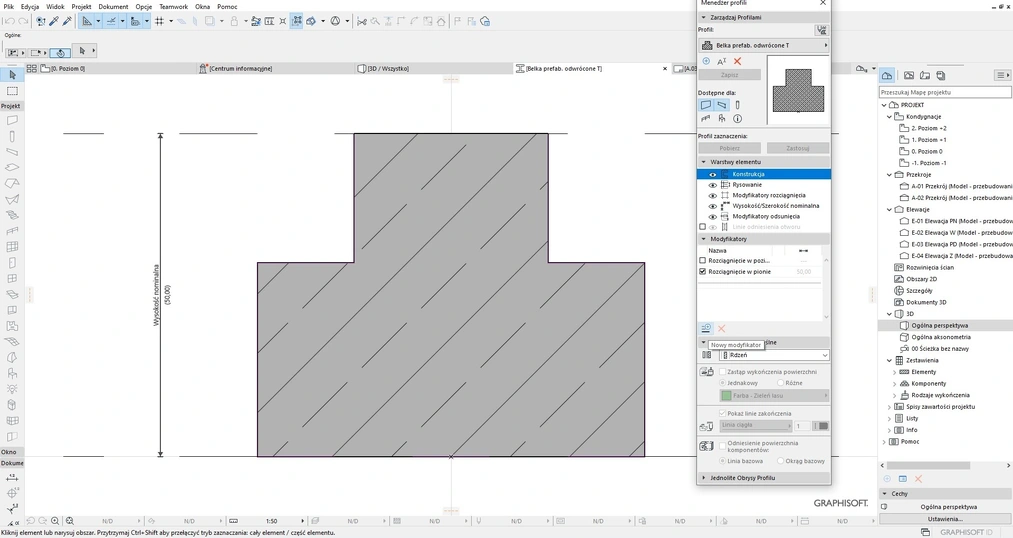The width and height of the screenshot is (1013, 538).
Task: Click the Trace compass icon in the toolbar
Action: click(x=335, y=21)
